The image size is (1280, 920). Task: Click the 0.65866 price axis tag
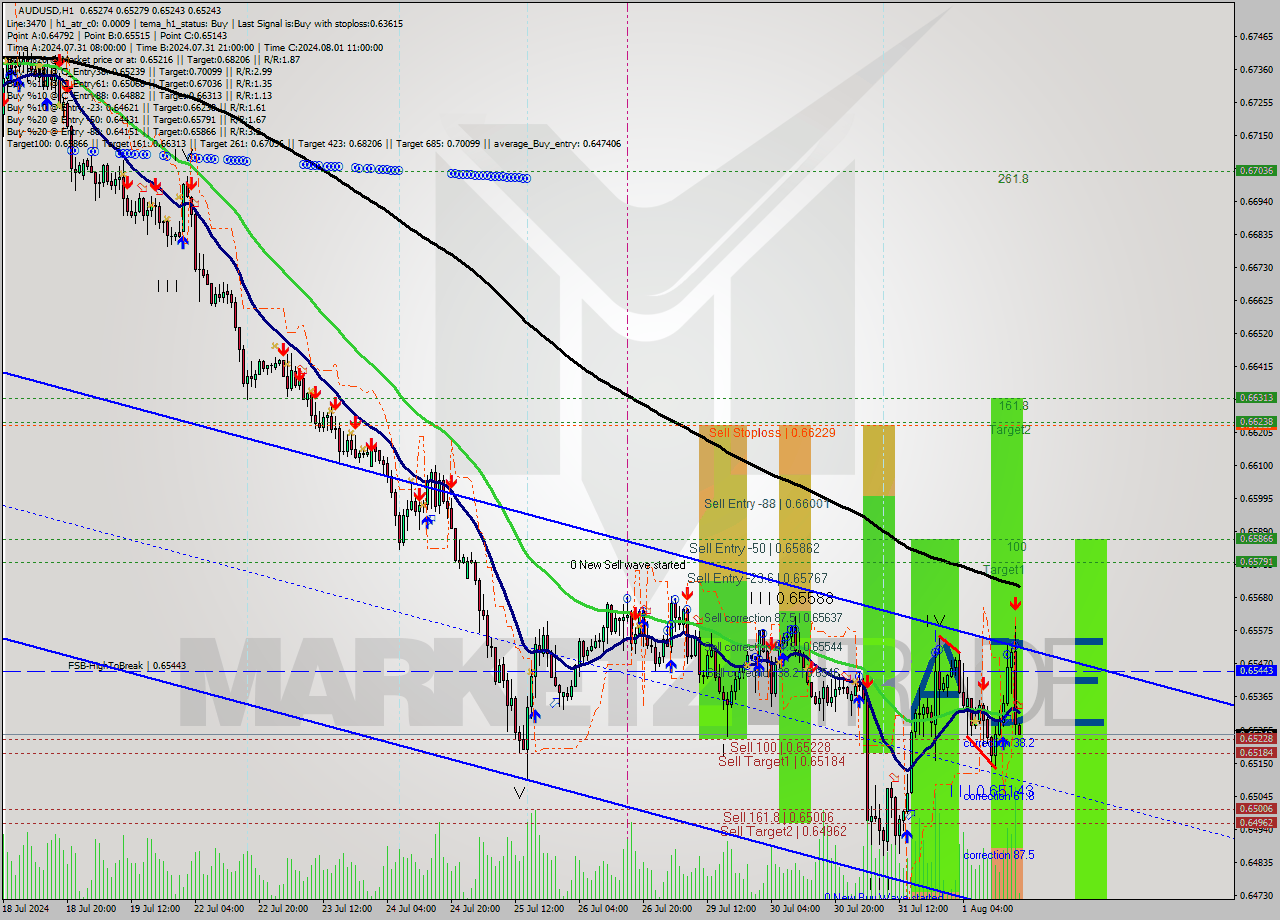coord(1256,539)
